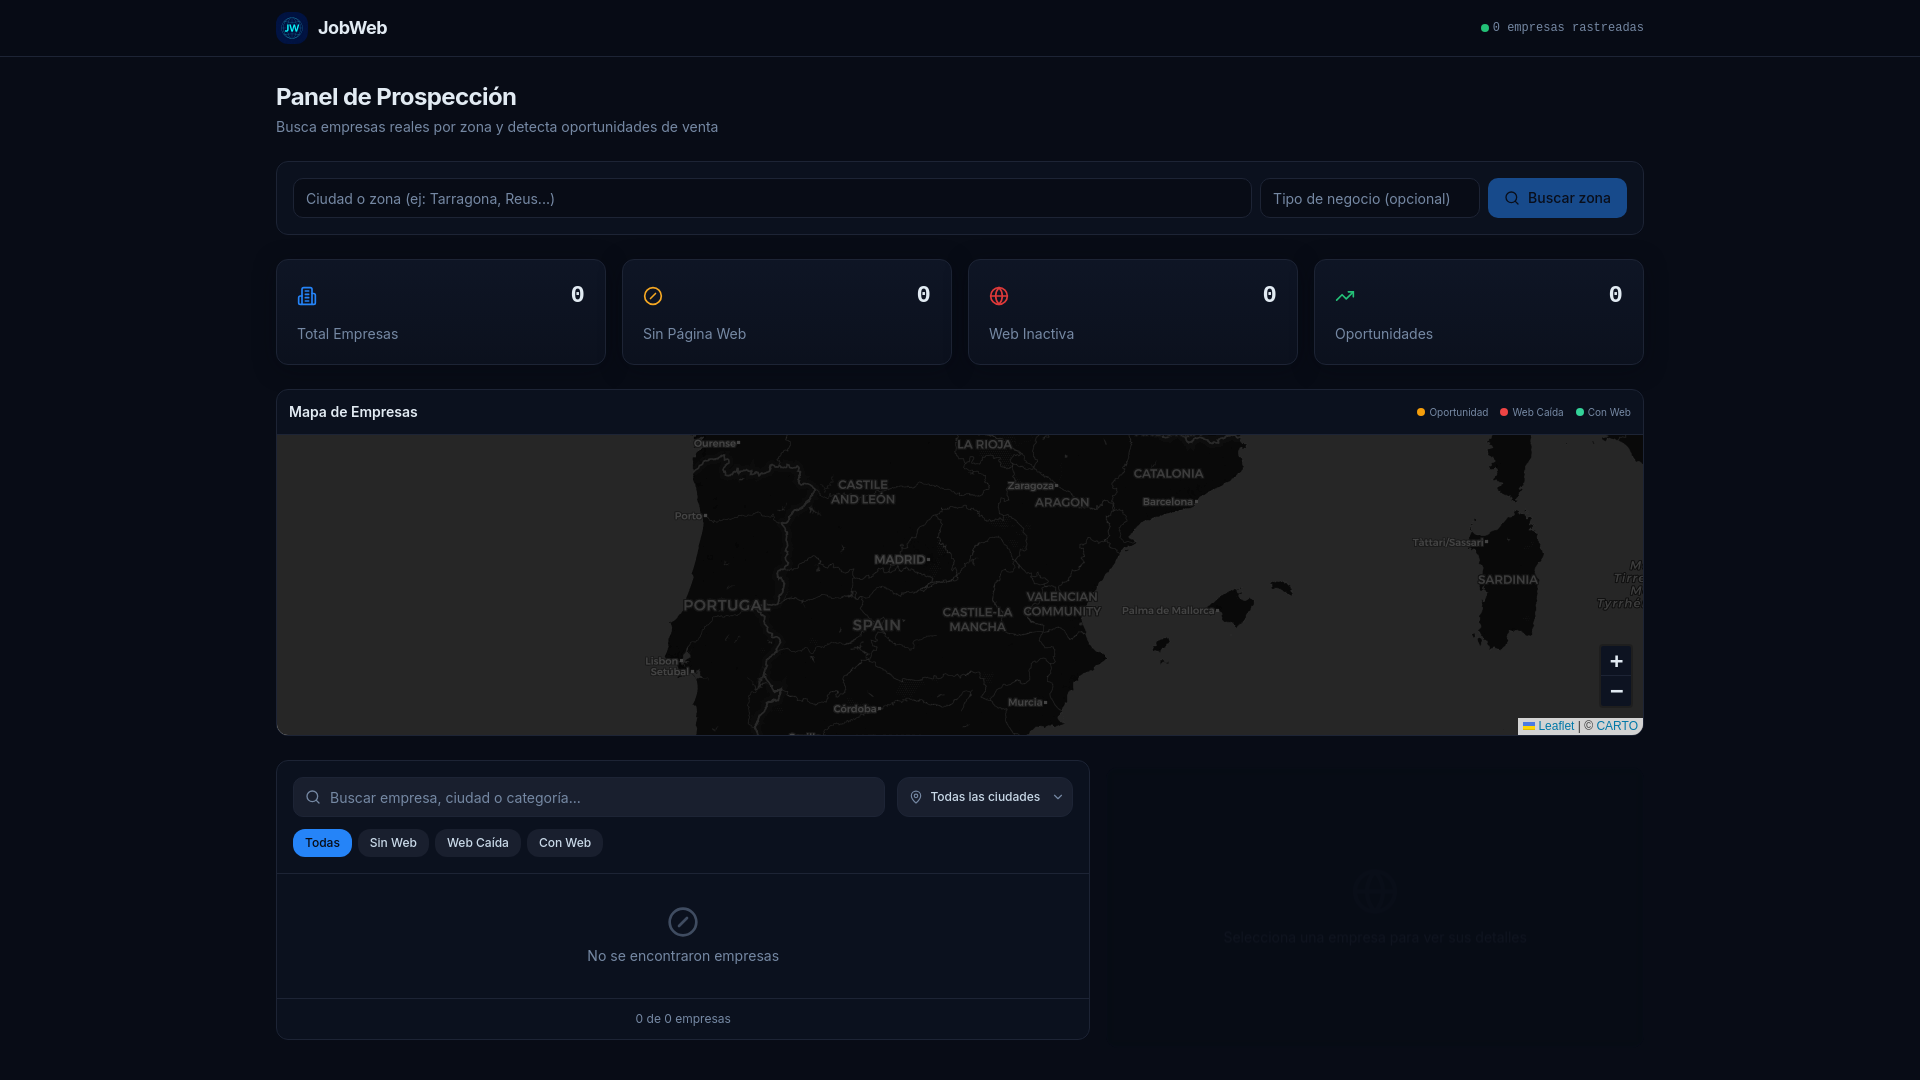Click the location pin icon in city selector
1920x1080 pixels.
pyautogui.click(x=916, y=797)
